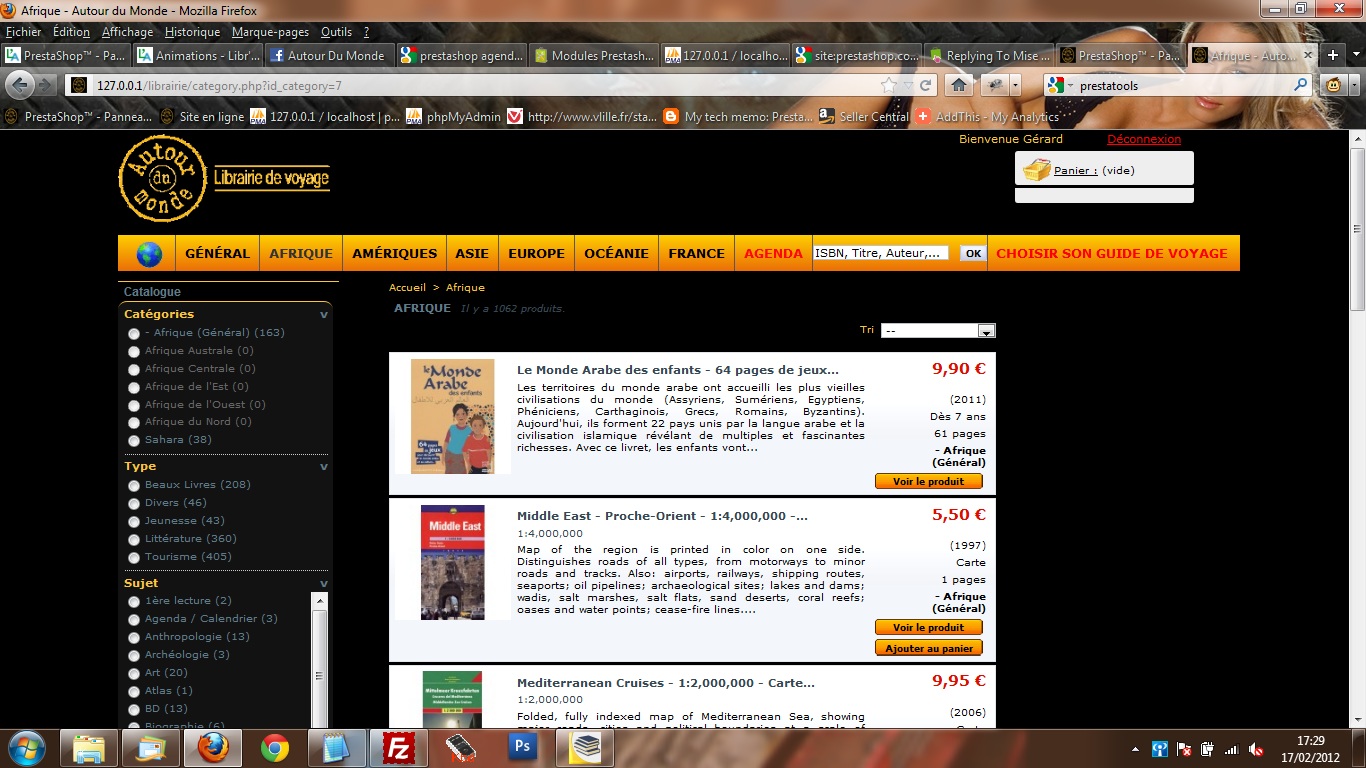
Task: Click Mediterranean Cruises product title
Action: 666,683
